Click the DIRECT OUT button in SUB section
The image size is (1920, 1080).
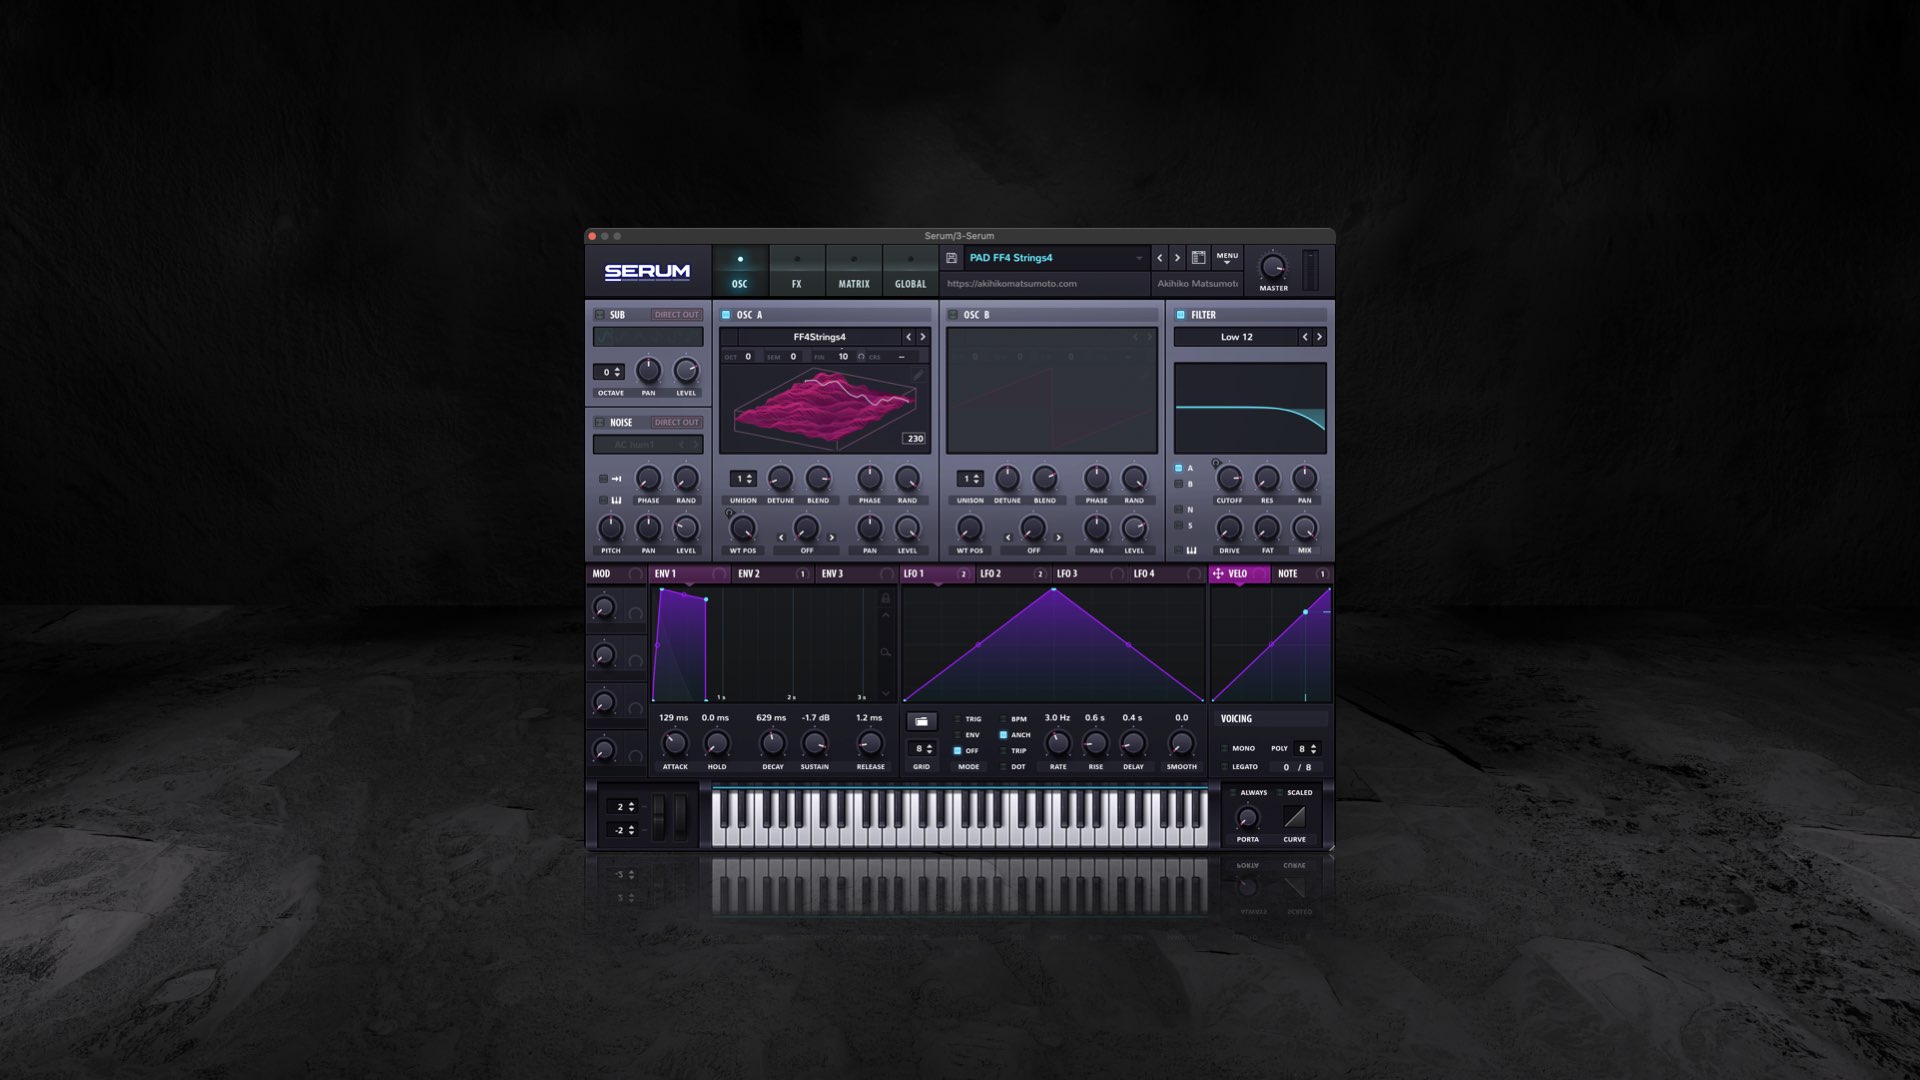[675, 314]
